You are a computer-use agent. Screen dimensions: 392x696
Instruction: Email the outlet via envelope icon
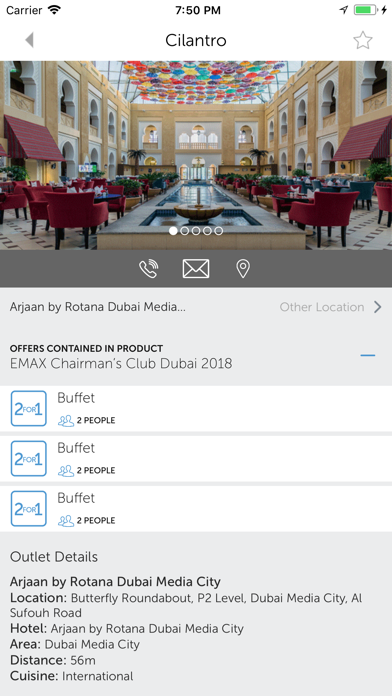[x=196, y=269]
